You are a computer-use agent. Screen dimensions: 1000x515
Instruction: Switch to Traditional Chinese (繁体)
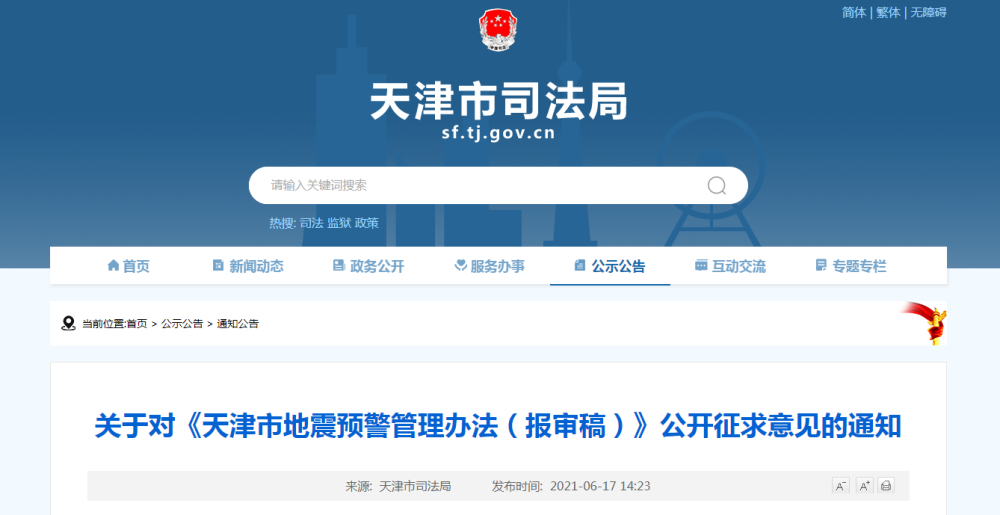coord(888,13)
